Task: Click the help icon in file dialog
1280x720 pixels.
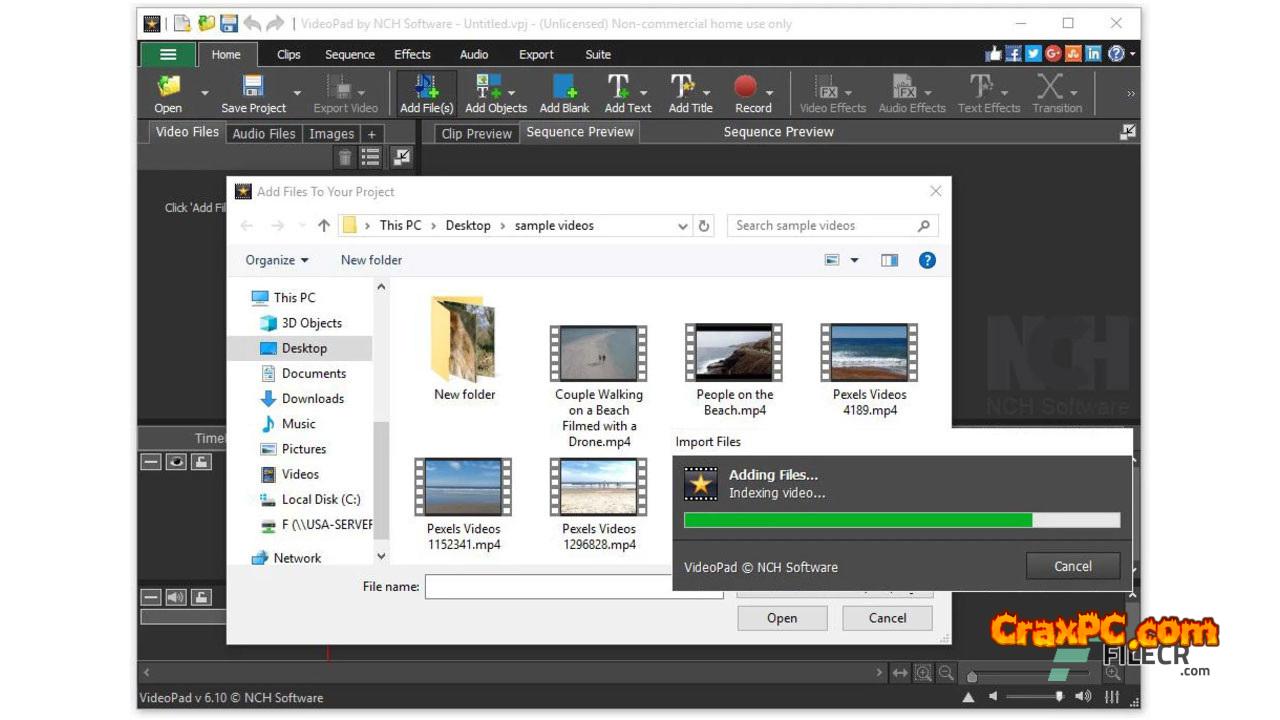Action: point(927,260)
